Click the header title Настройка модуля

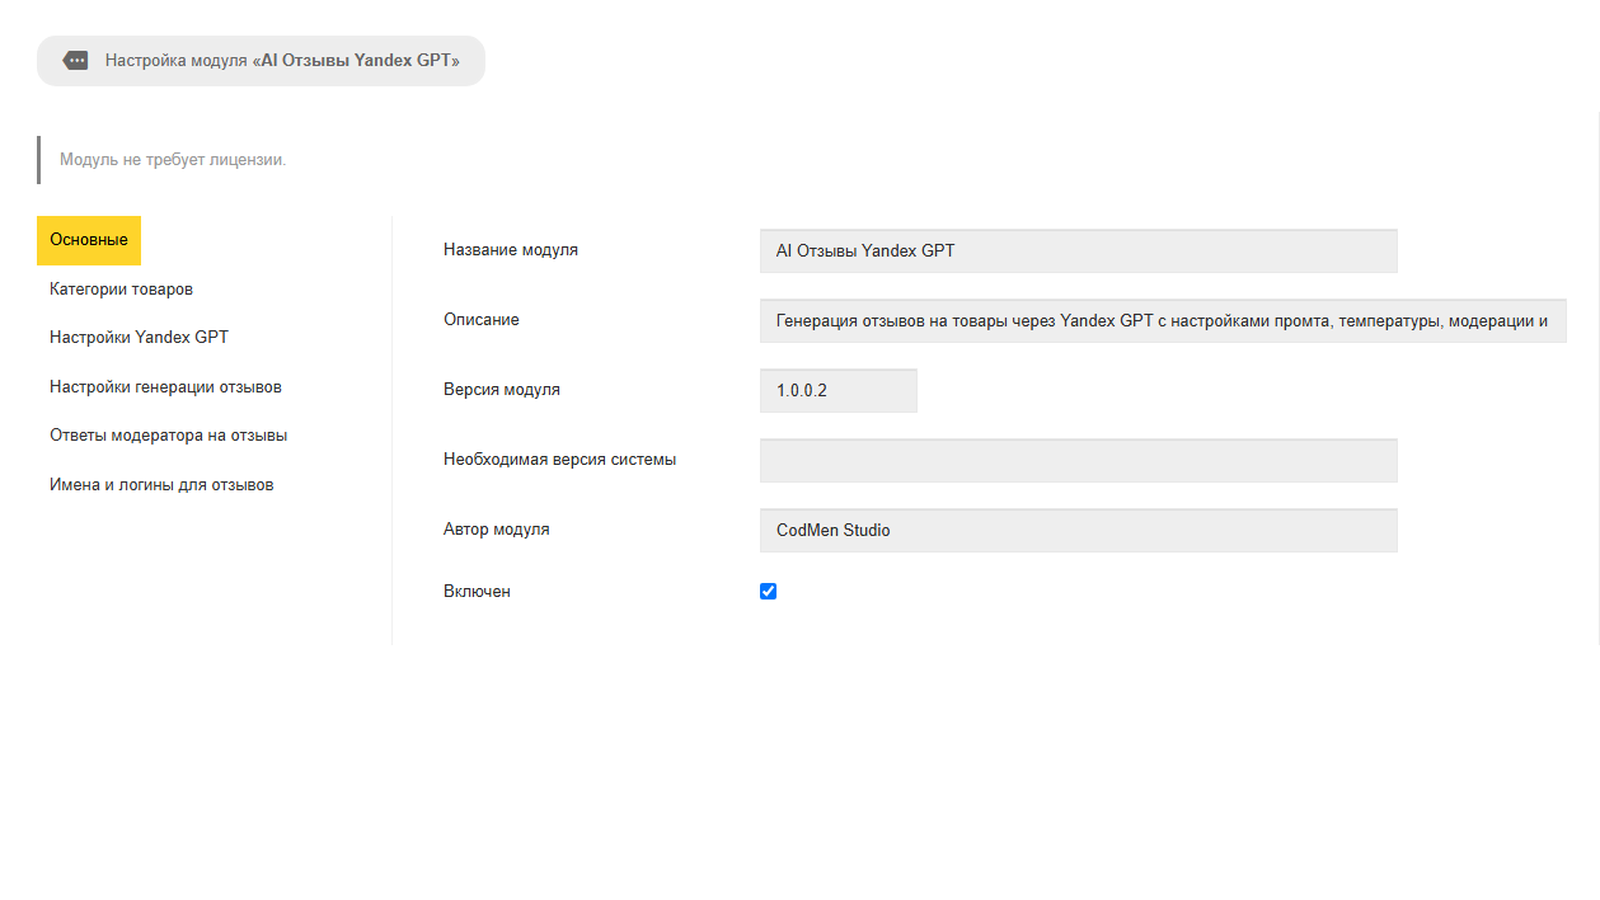click(282, 60)
